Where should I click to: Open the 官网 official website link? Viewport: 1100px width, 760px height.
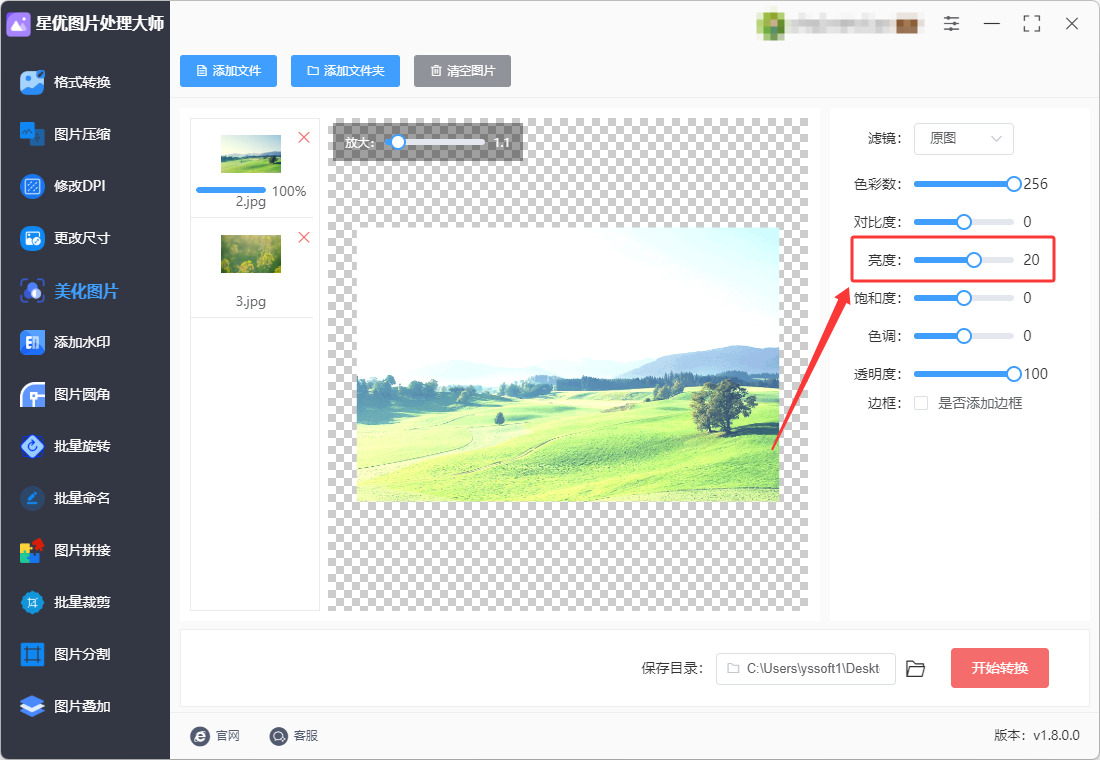(215, 735)
